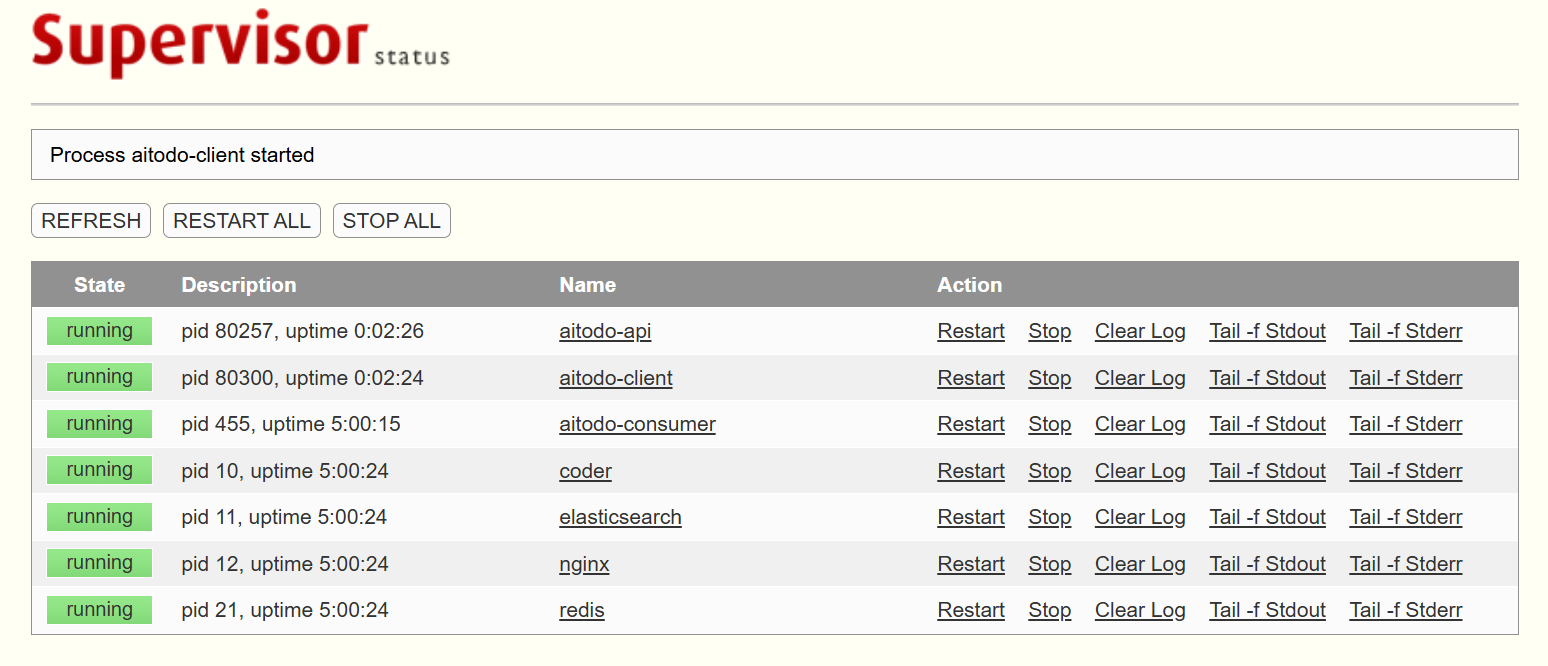Clear Log for coder
Screen dimensions: 1548x666
point(1140,471)
